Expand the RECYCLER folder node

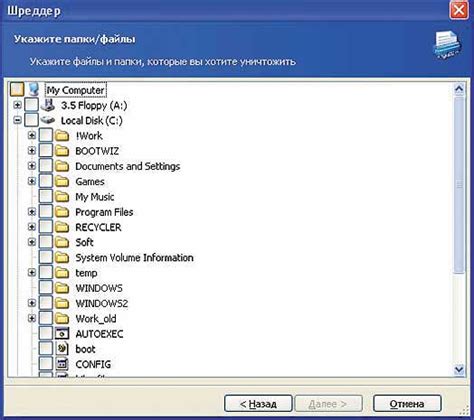[32, 227]
